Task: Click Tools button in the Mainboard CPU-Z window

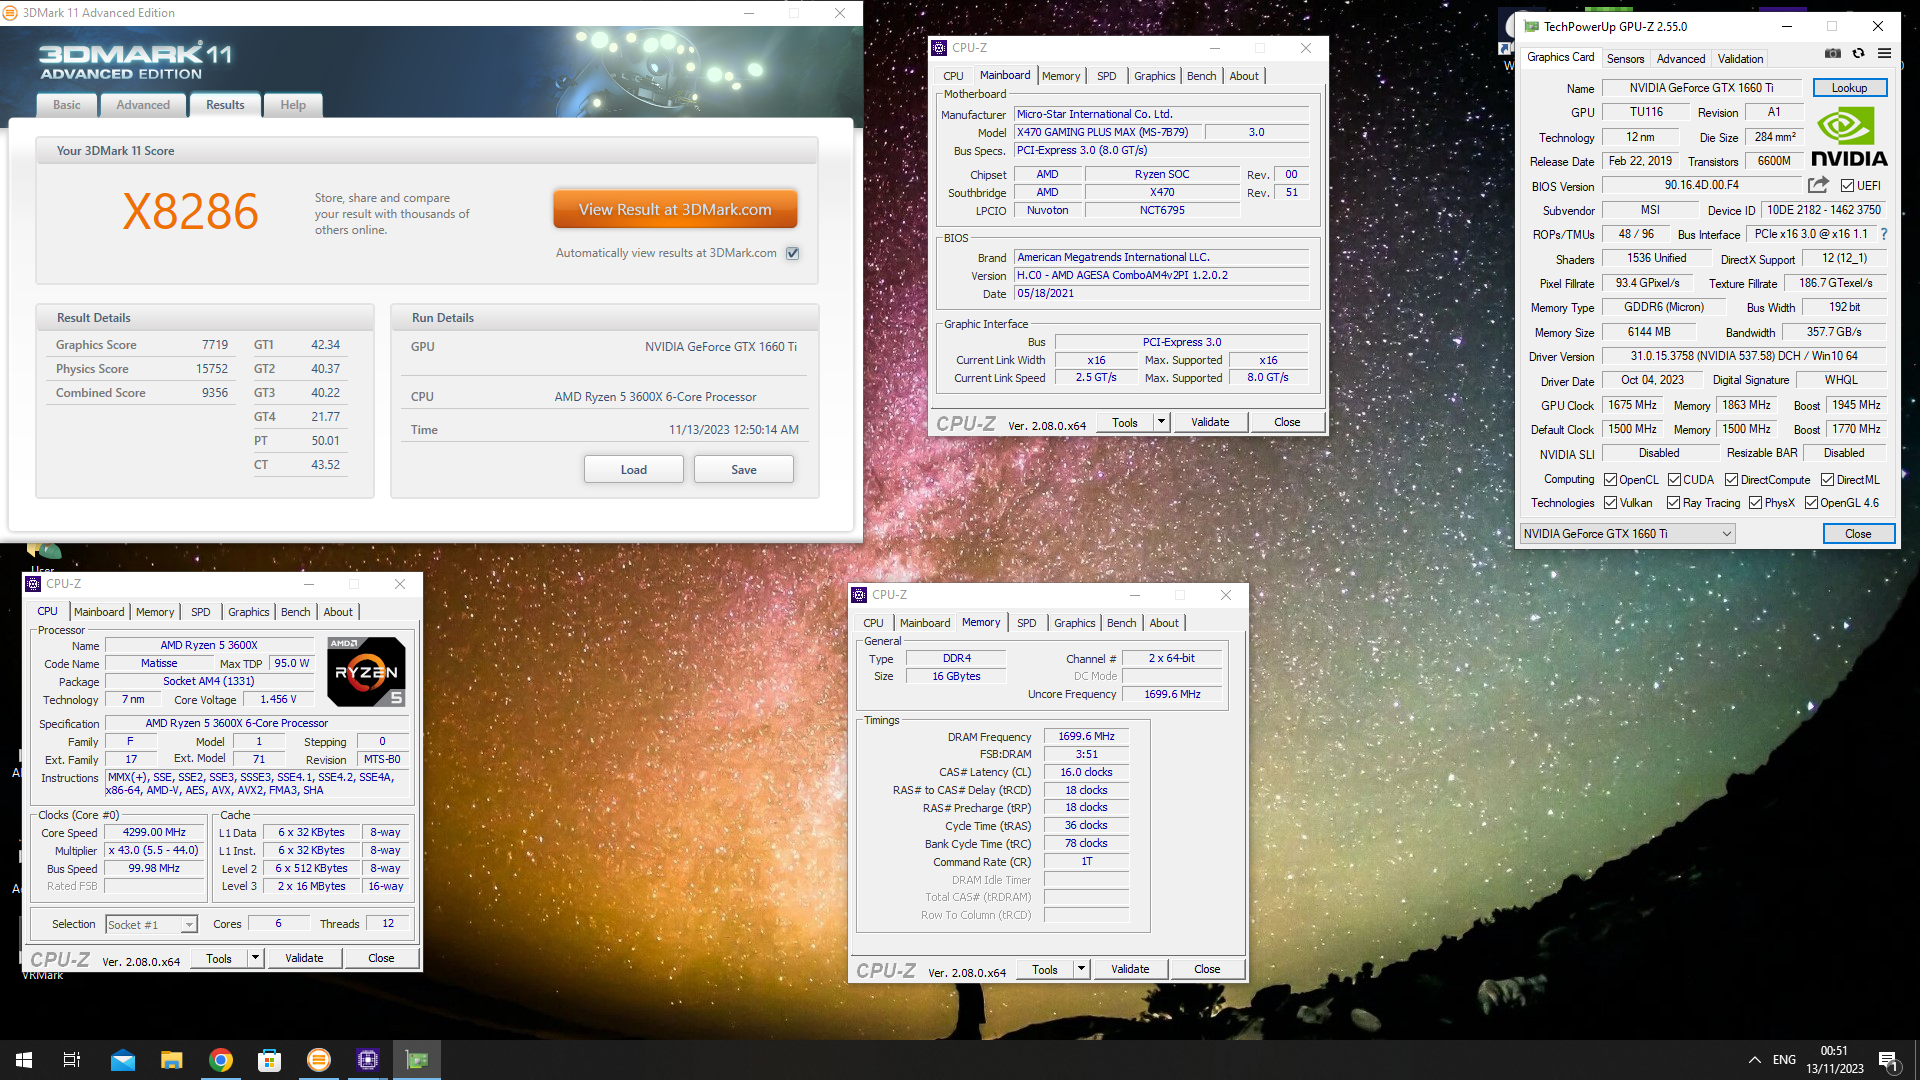Action: [1125, 422]
